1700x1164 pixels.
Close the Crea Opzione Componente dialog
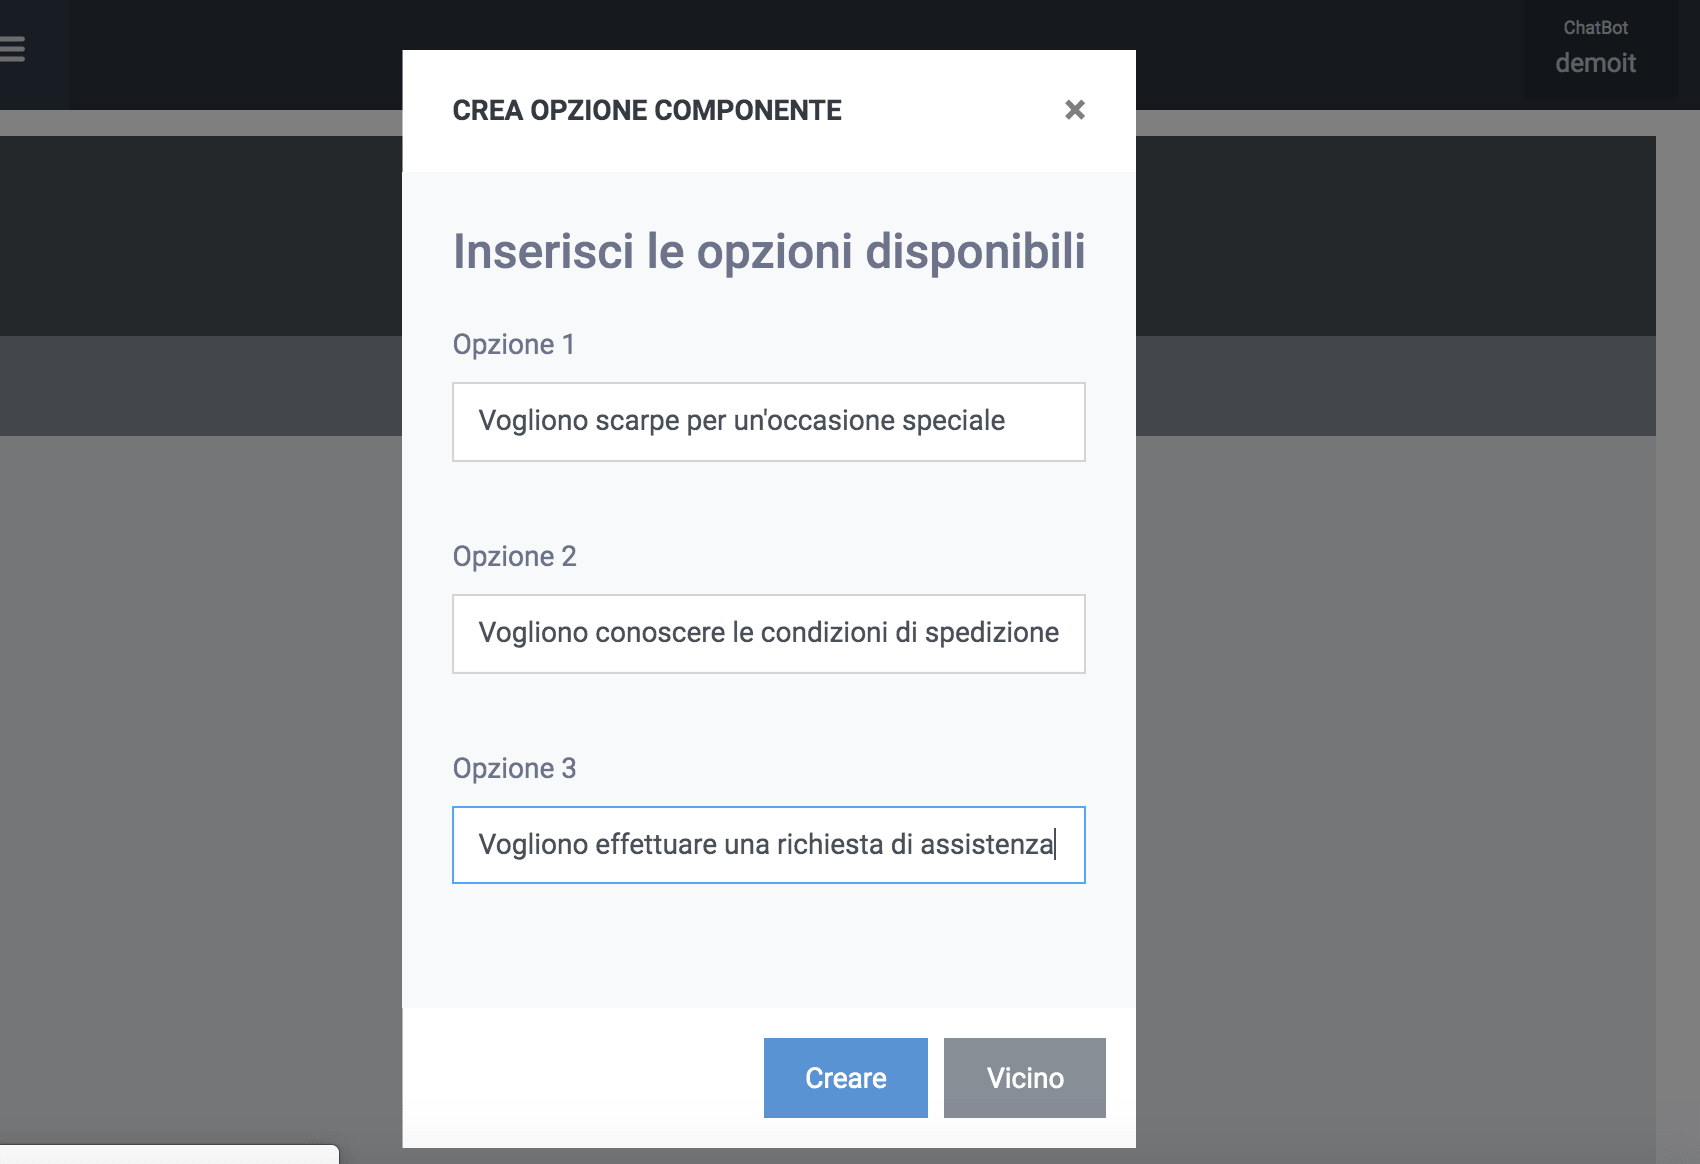pos(1075,110)
